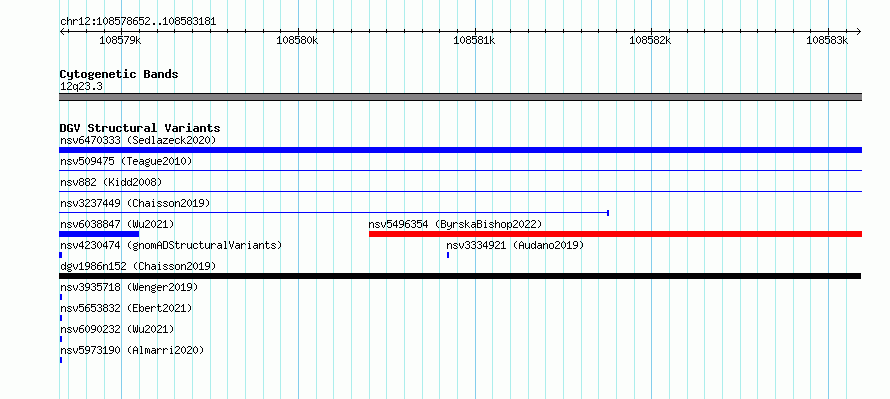This screenshot has height=399, width=890.
Task: Open nsv3237449 (Chaisson2019) label
Action: click(x=135, y=203)
